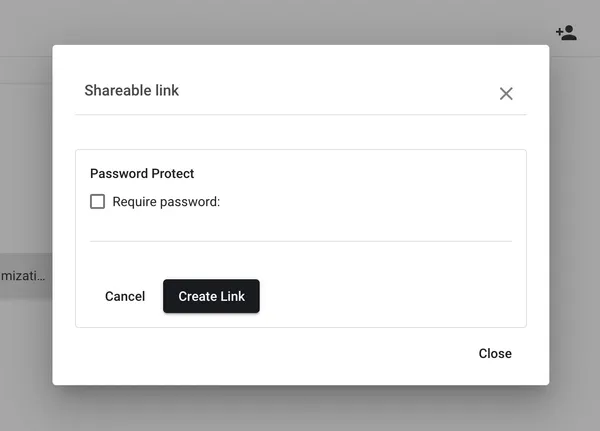Generate the shareable link

coord(211,296)
